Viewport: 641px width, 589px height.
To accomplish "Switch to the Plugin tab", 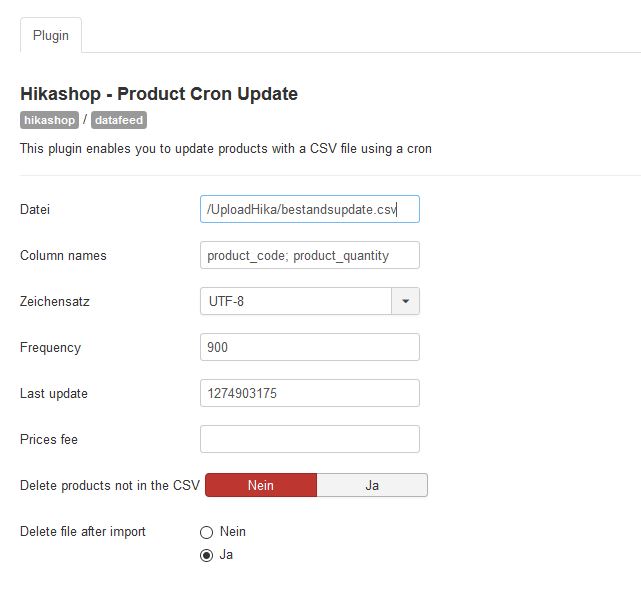I will (x=51, y=35).
